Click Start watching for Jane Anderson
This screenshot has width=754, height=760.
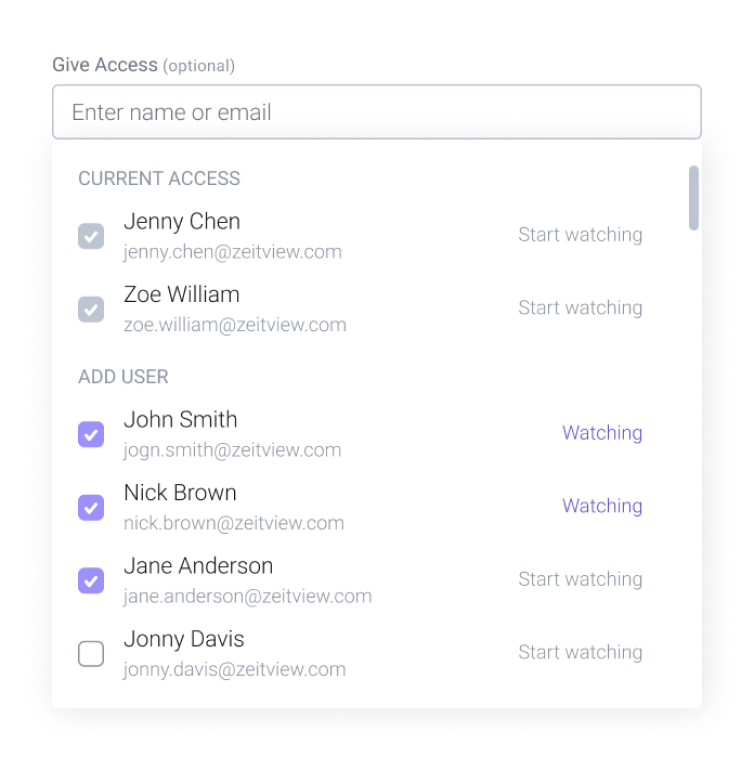pos(580,579)
